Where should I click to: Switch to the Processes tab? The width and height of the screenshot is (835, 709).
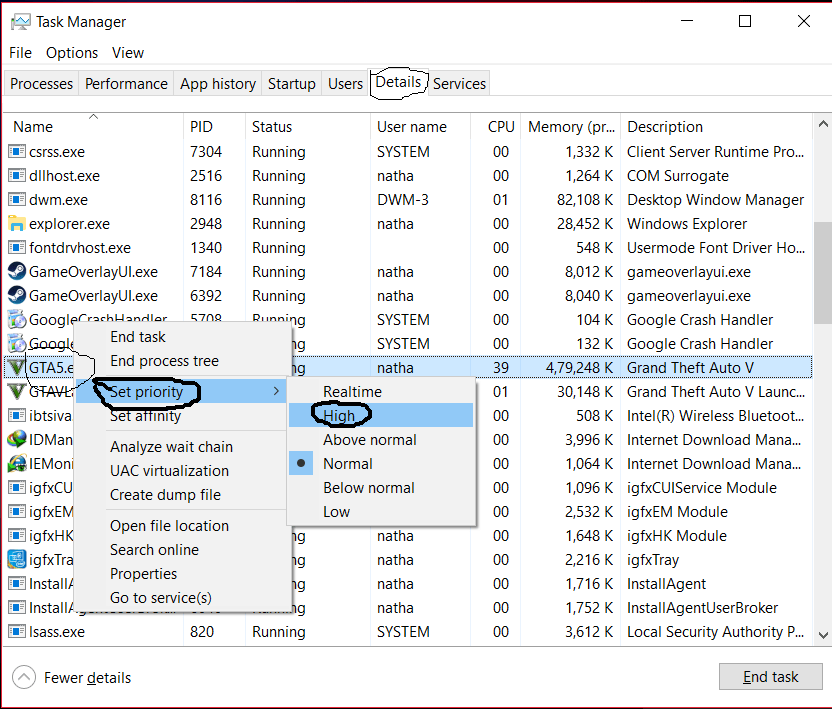[x=42, y=84]
